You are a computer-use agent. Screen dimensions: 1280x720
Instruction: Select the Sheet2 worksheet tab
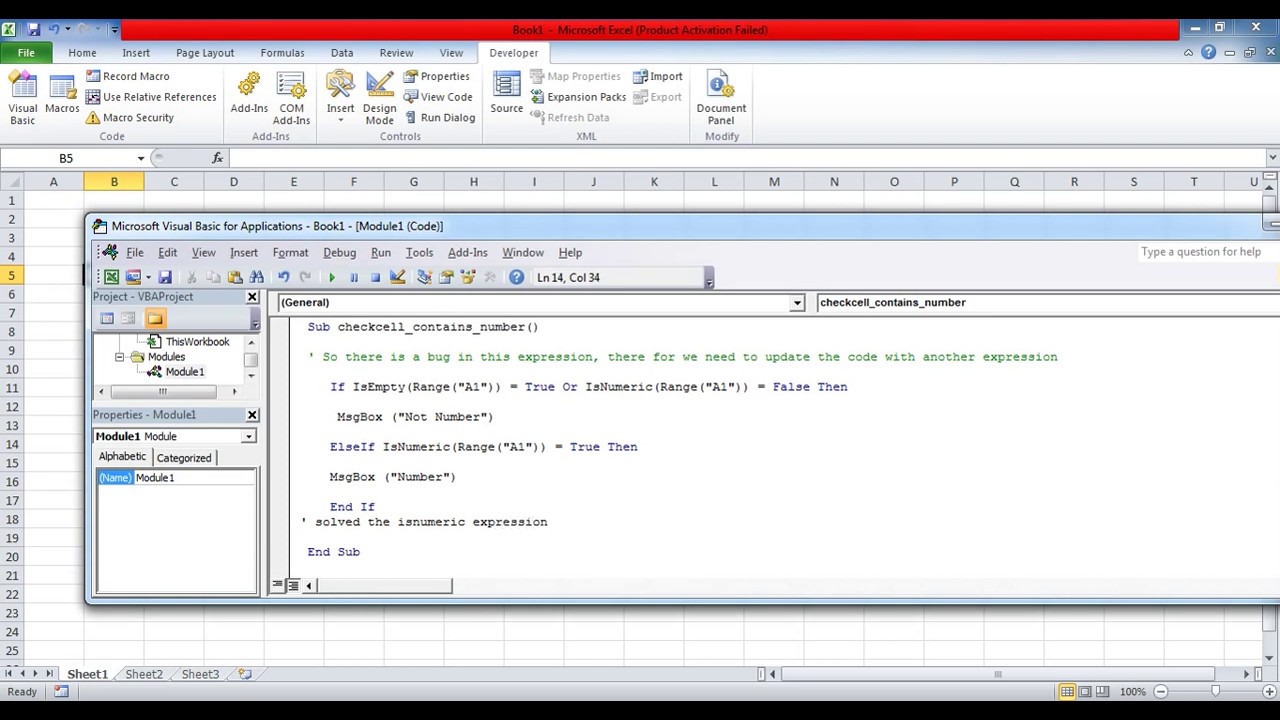click(144, 674)
